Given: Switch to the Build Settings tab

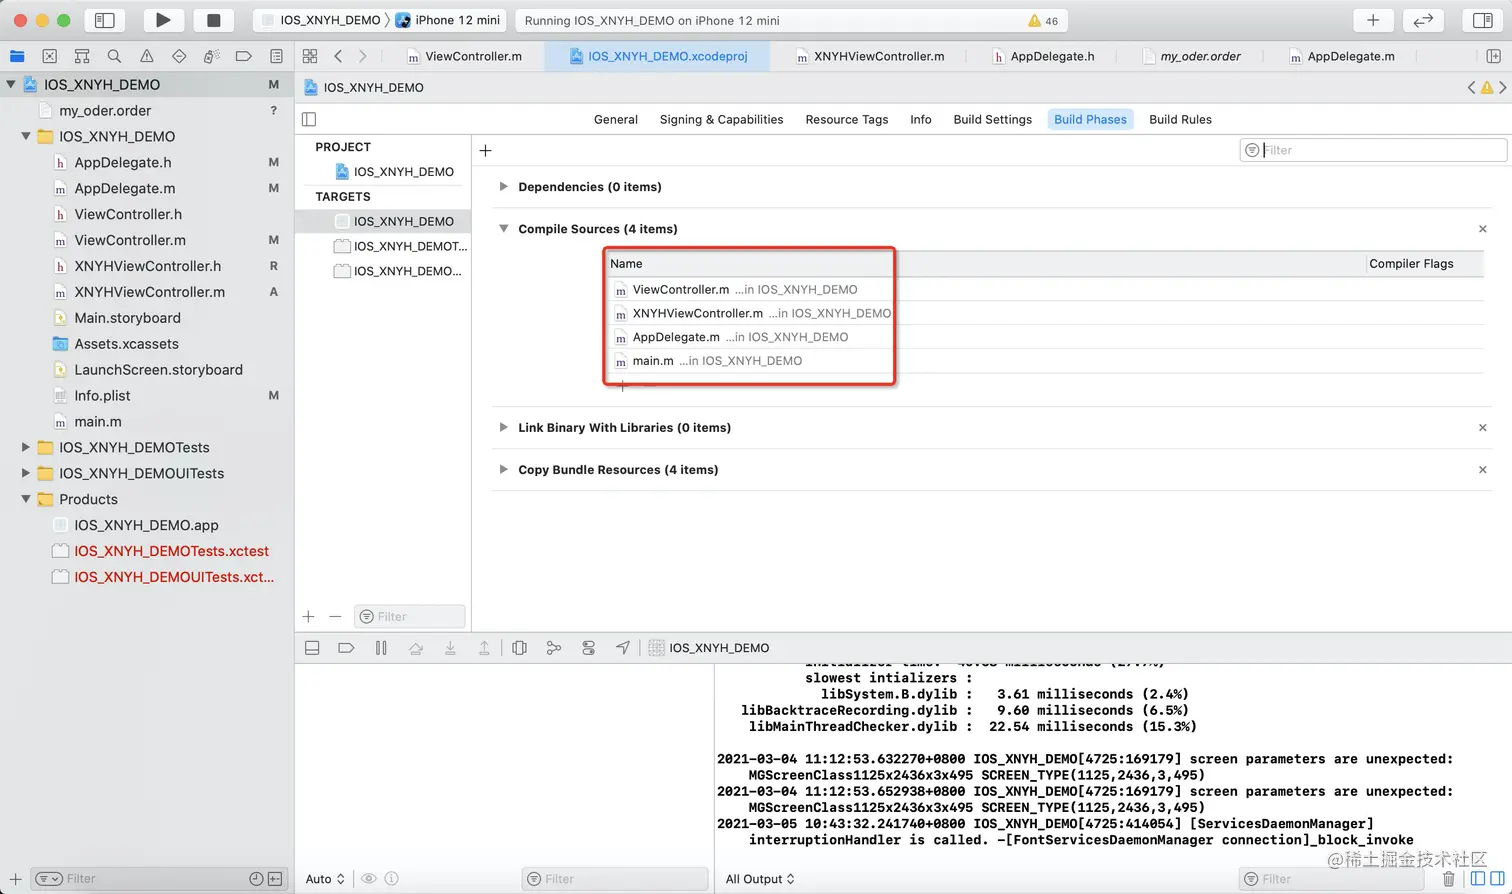Looking at the screenshot, I should [x=992, y=119].
